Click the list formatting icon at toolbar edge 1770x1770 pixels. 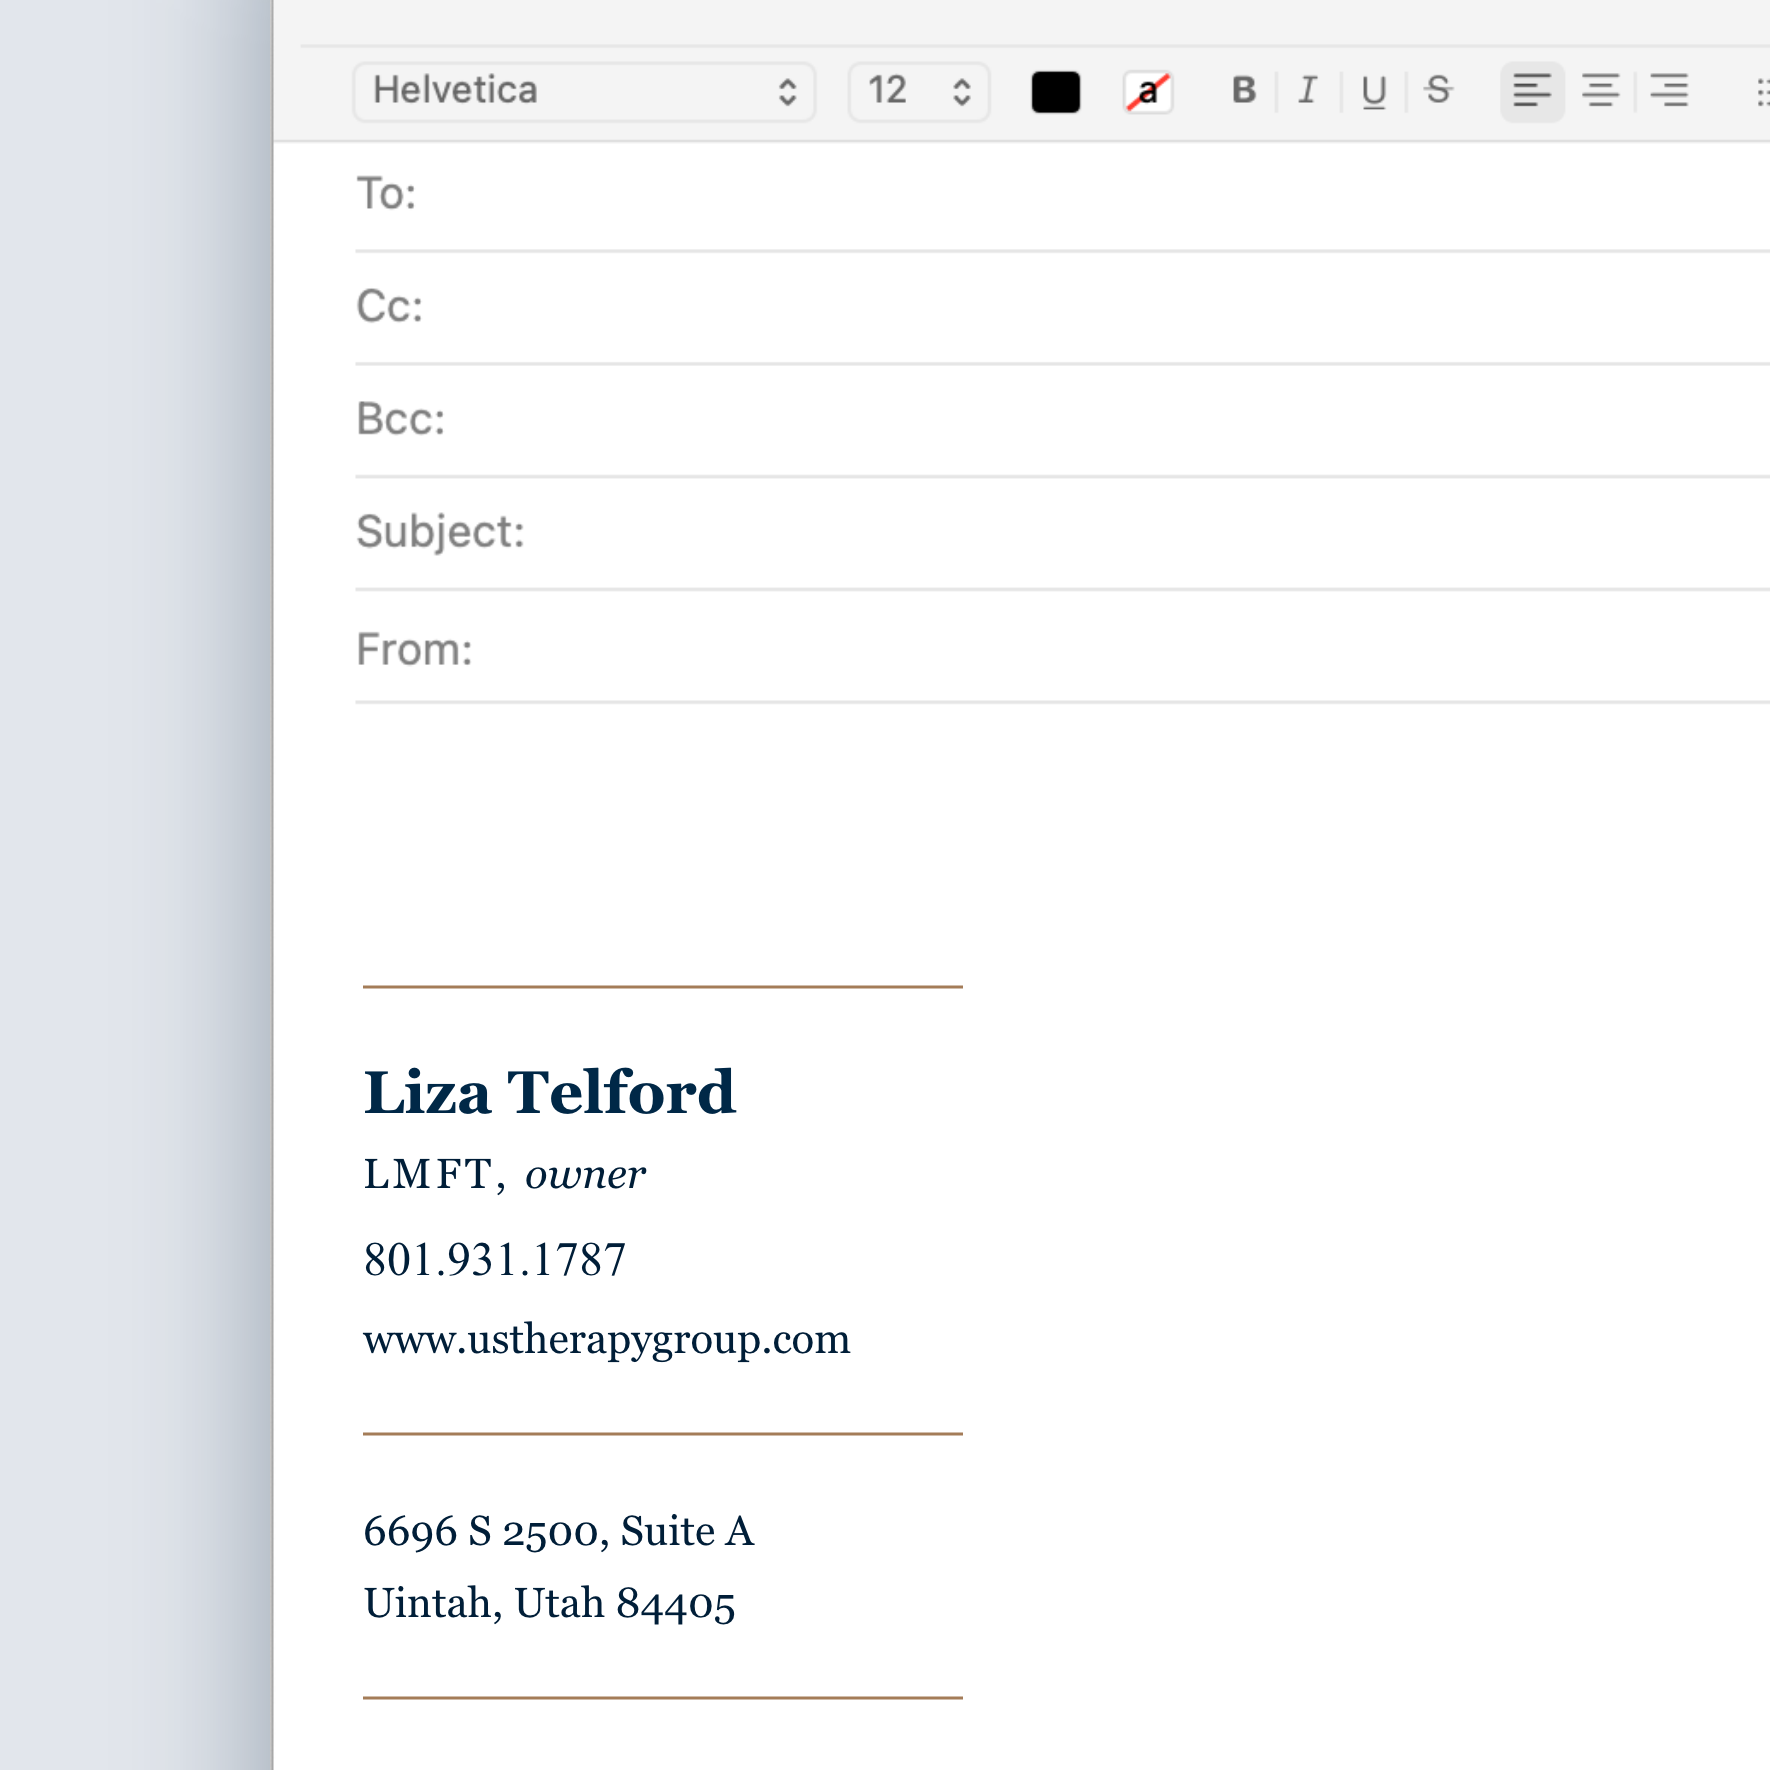click(1762, 91)
